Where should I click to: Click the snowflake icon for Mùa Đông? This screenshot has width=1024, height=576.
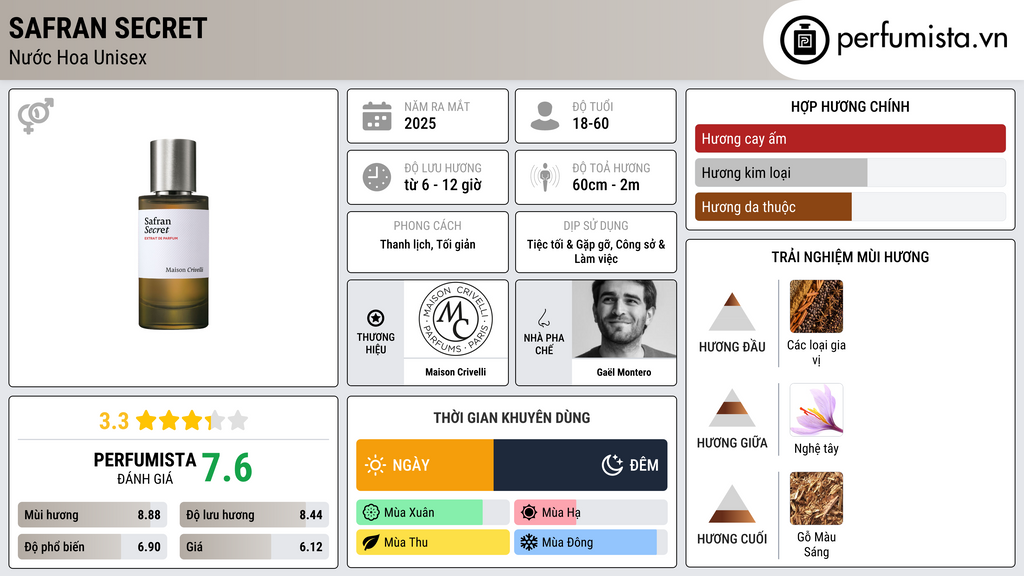(529, 542)
